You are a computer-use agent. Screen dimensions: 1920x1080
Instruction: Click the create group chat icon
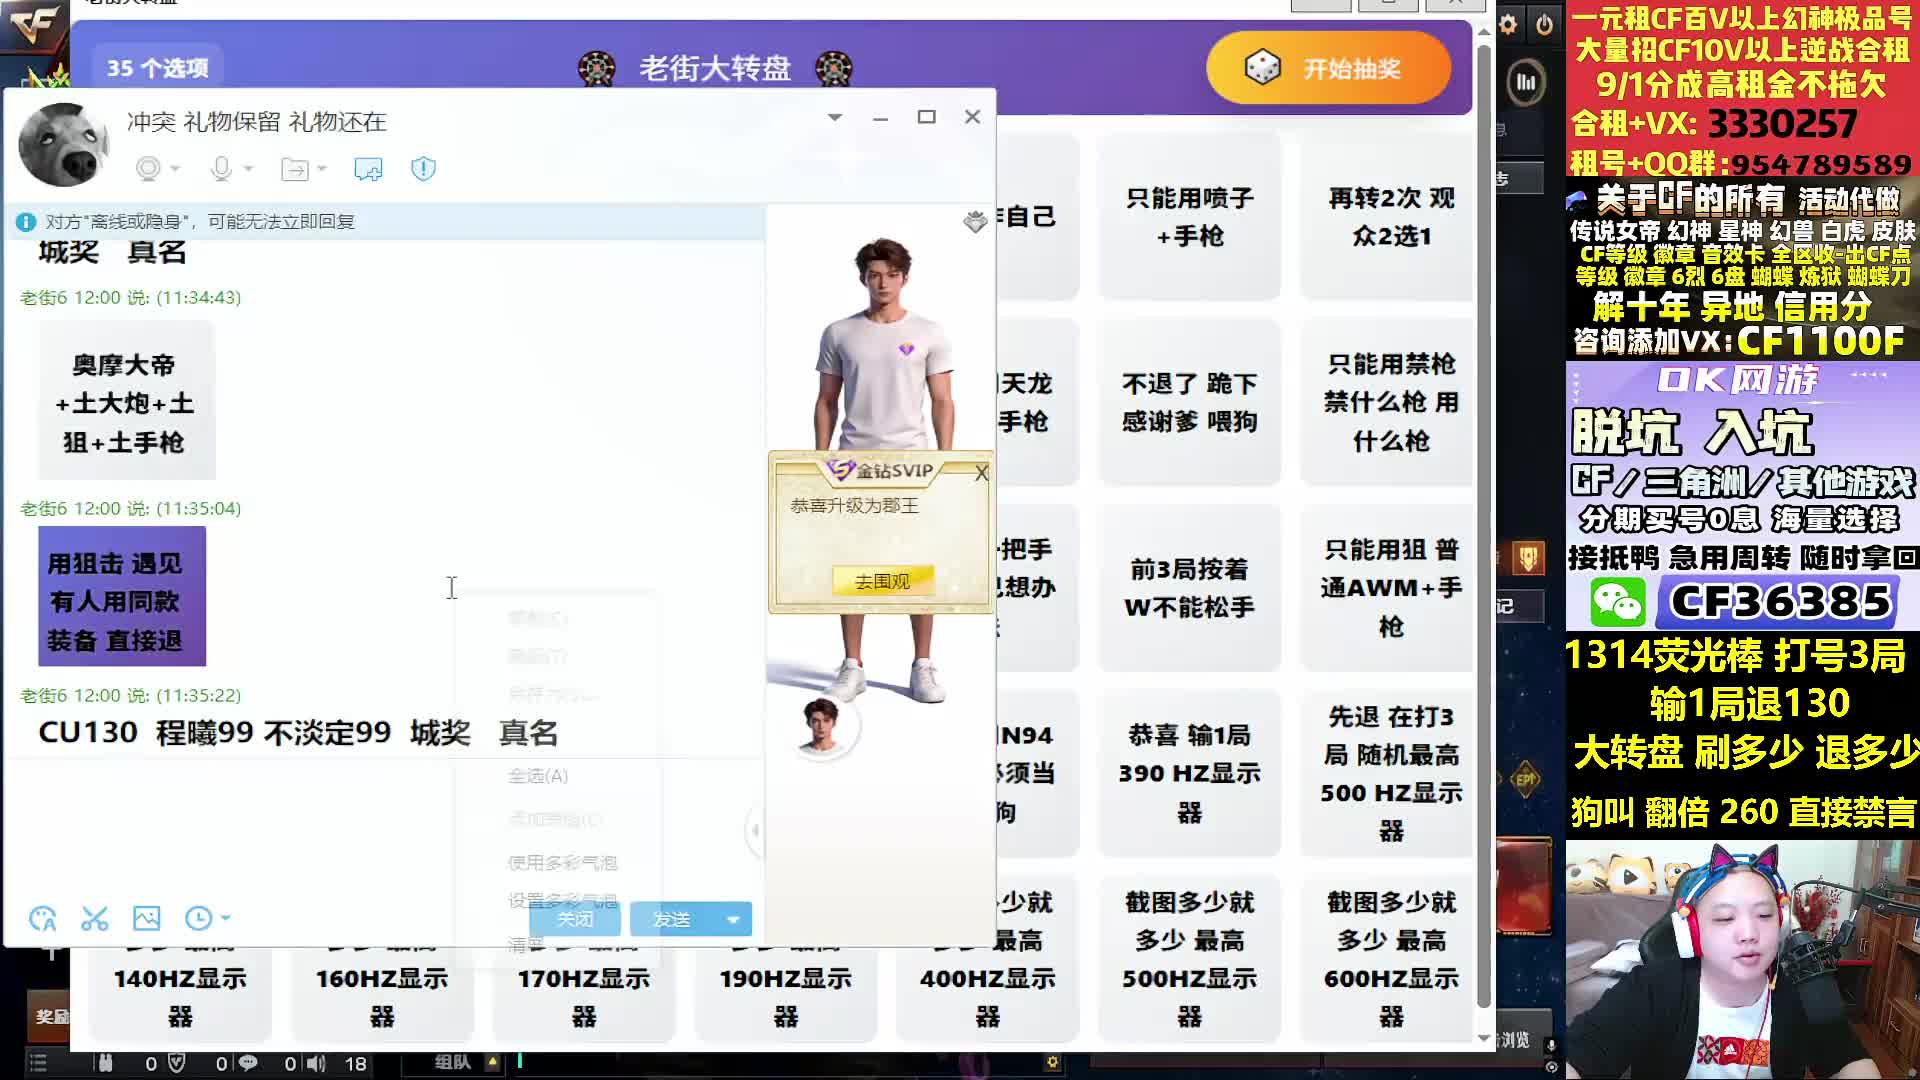pos(368,169)
